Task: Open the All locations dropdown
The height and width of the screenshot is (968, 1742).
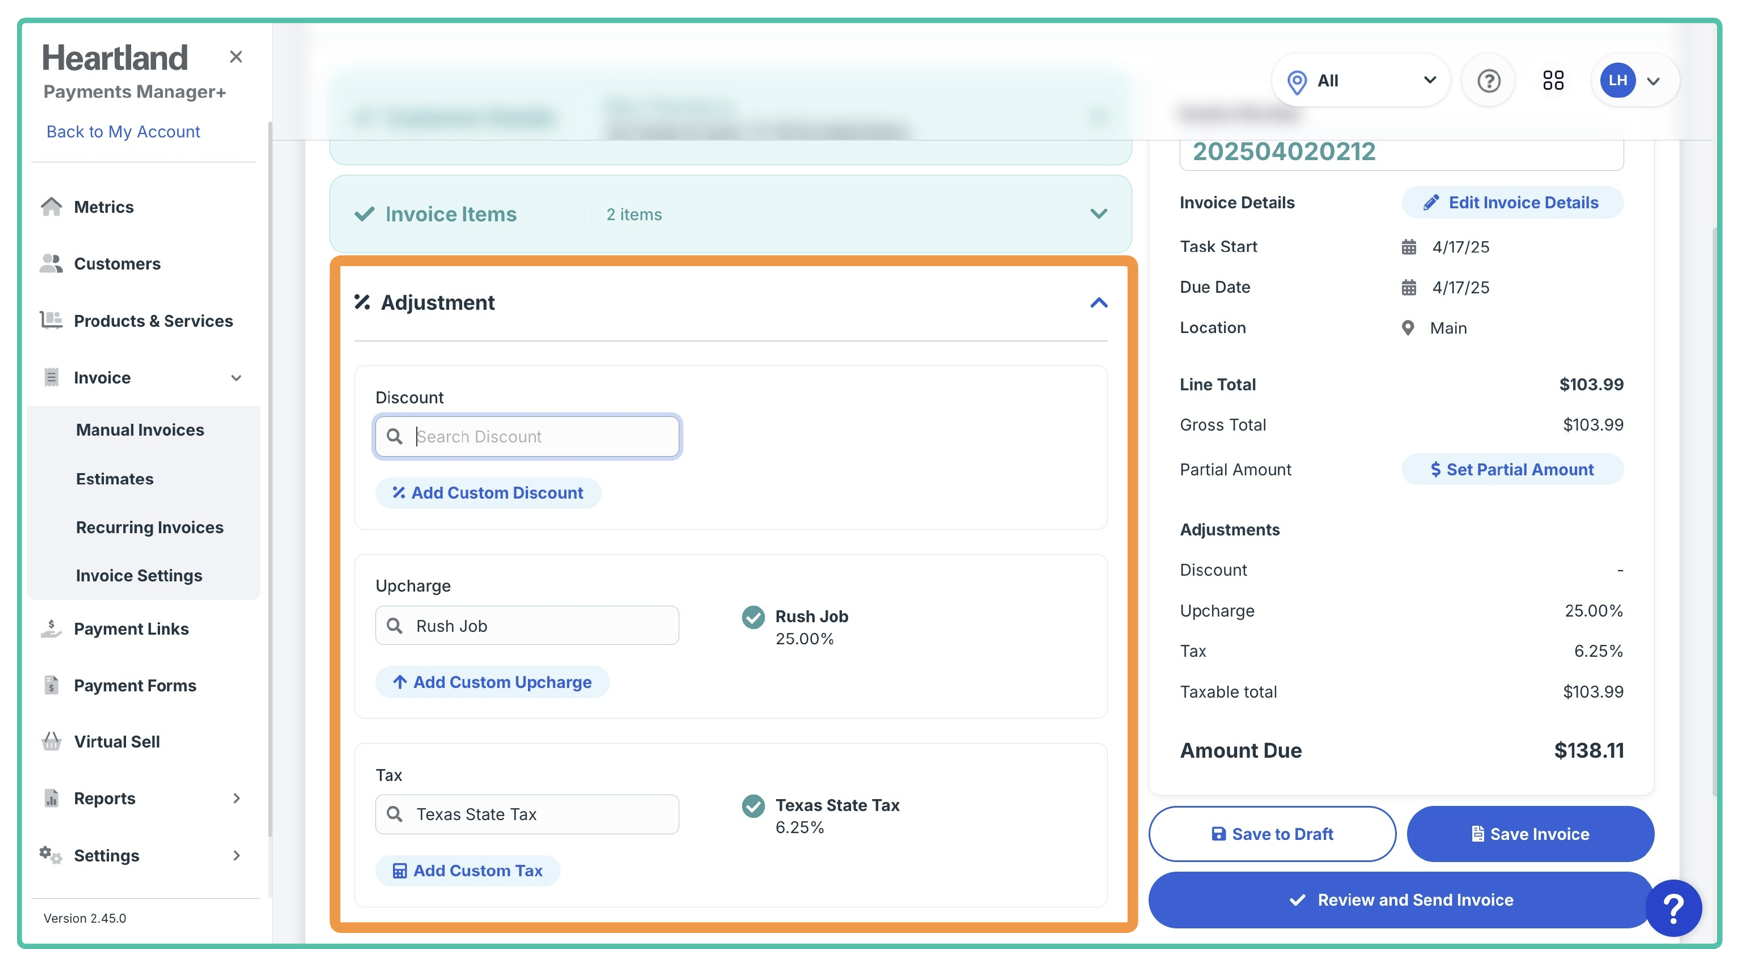Action: (x=1360, y=81)
